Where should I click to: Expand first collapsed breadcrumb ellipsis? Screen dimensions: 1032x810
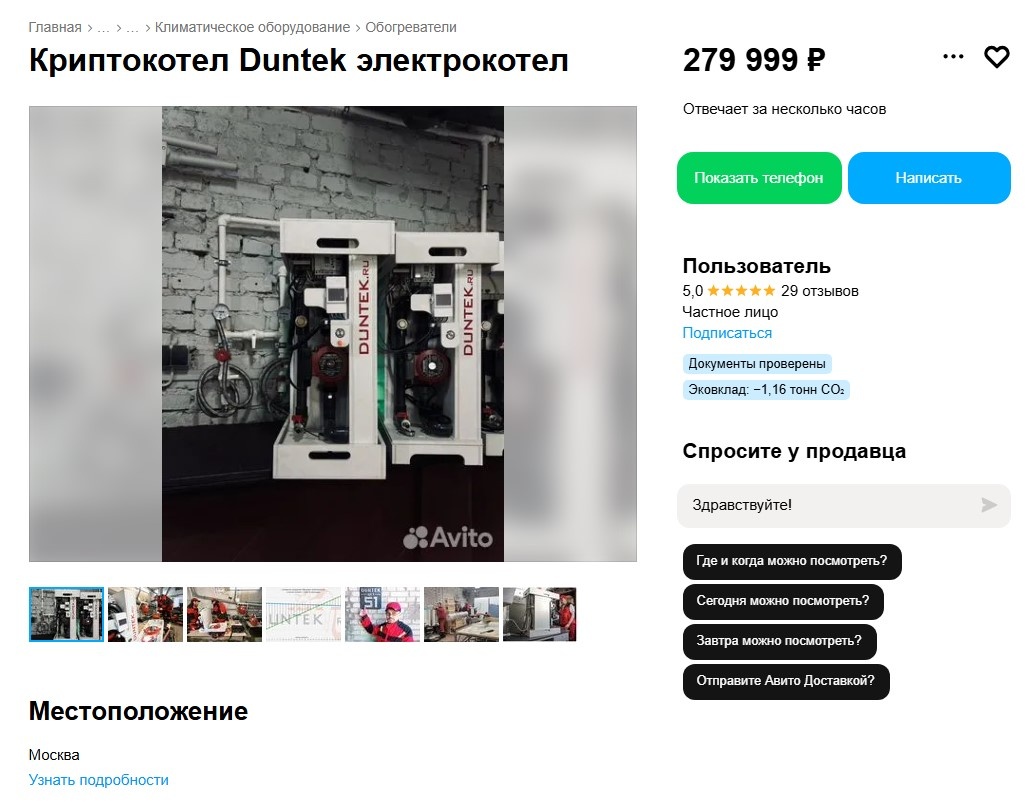103,28
